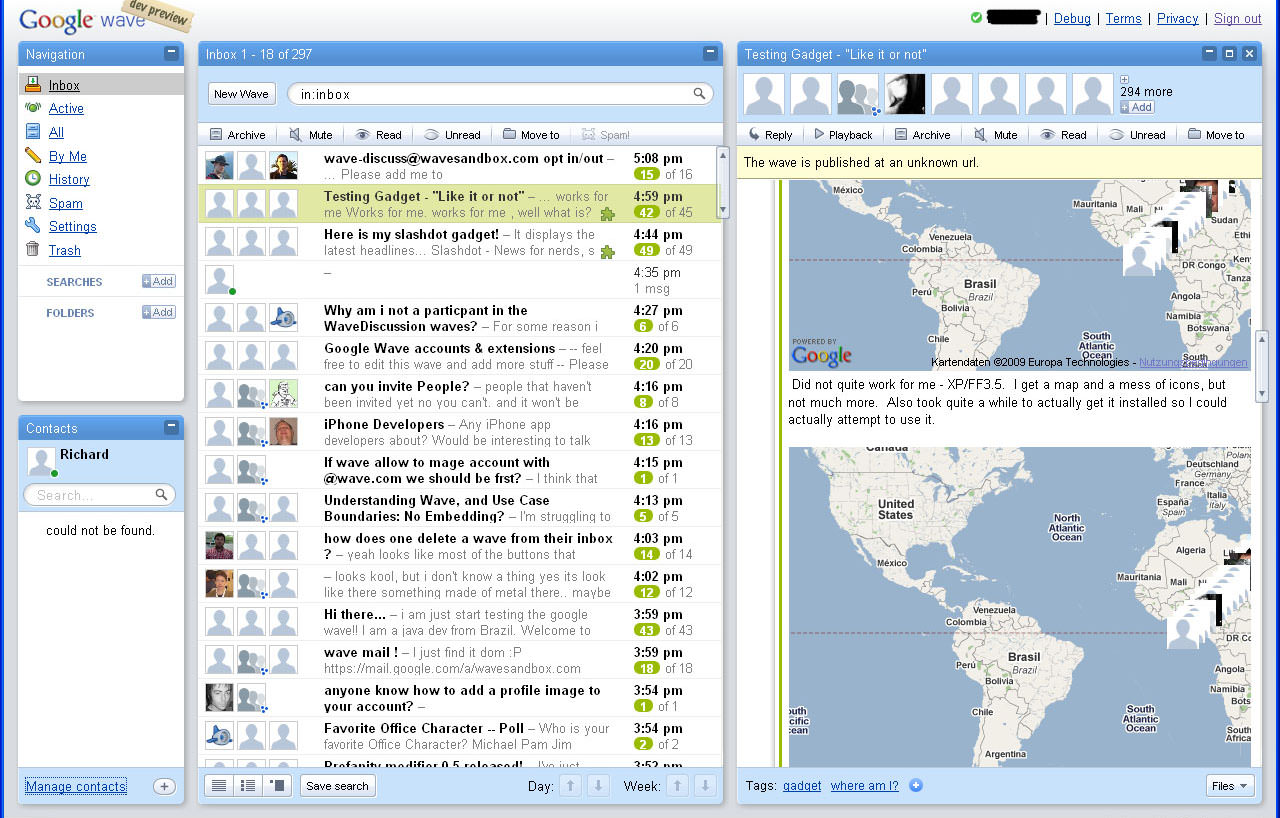Add a contact with plus button
1280x818 pixels.
tap(164, 786)
